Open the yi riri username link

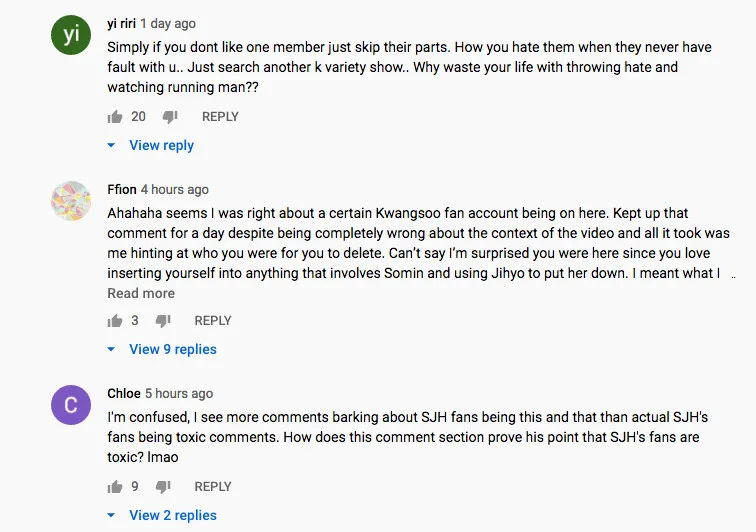[x=121, y=23]
